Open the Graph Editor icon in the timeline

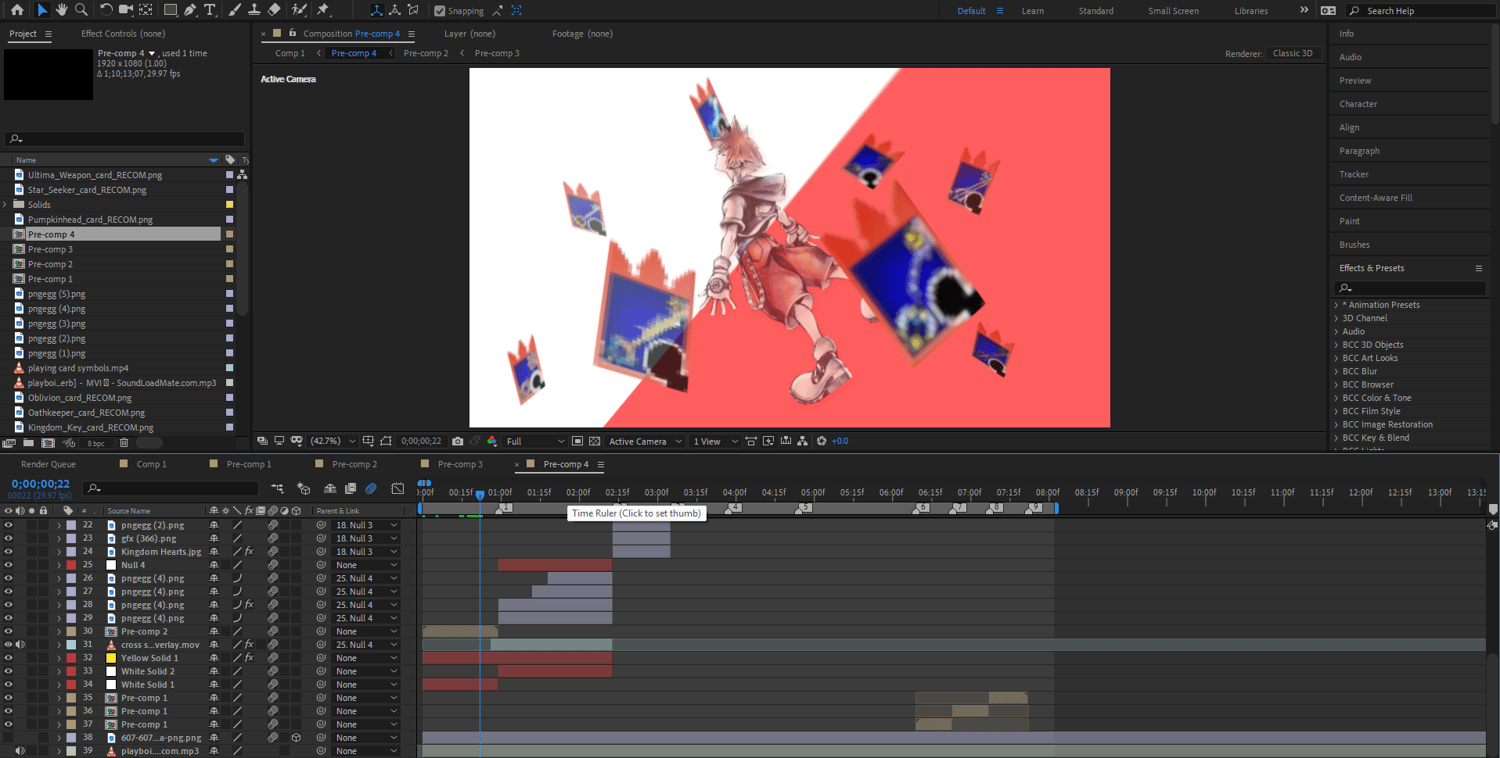click(397, 488)
